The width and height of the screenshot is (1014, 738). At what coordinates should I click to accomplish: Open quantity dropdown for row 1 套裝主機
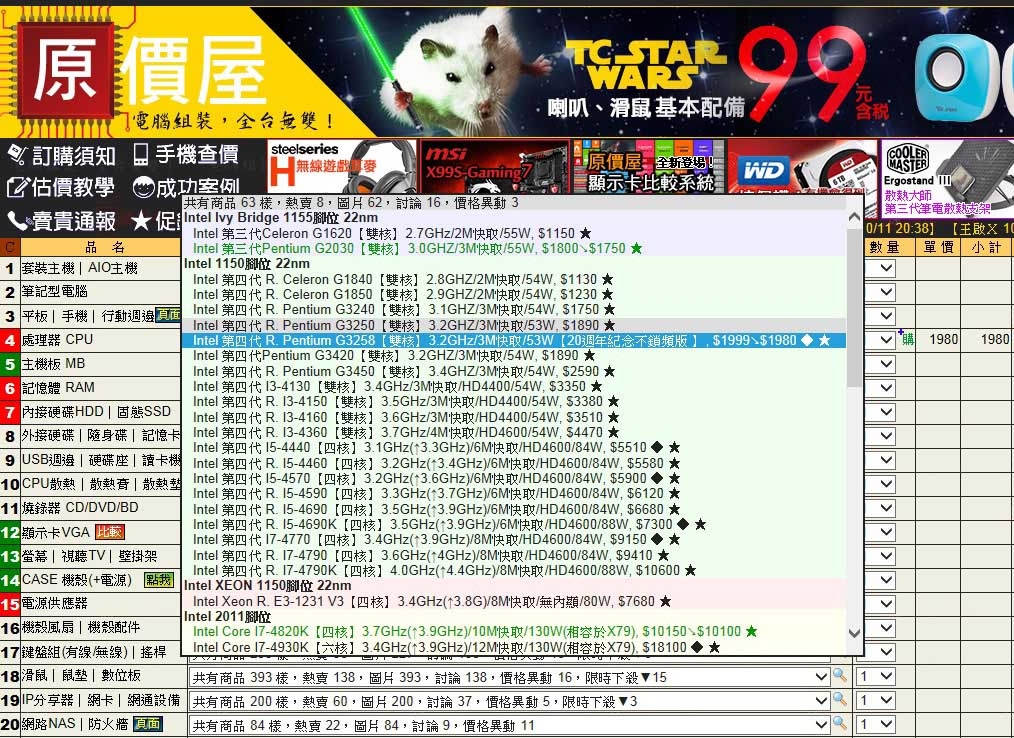pos(881,268)
